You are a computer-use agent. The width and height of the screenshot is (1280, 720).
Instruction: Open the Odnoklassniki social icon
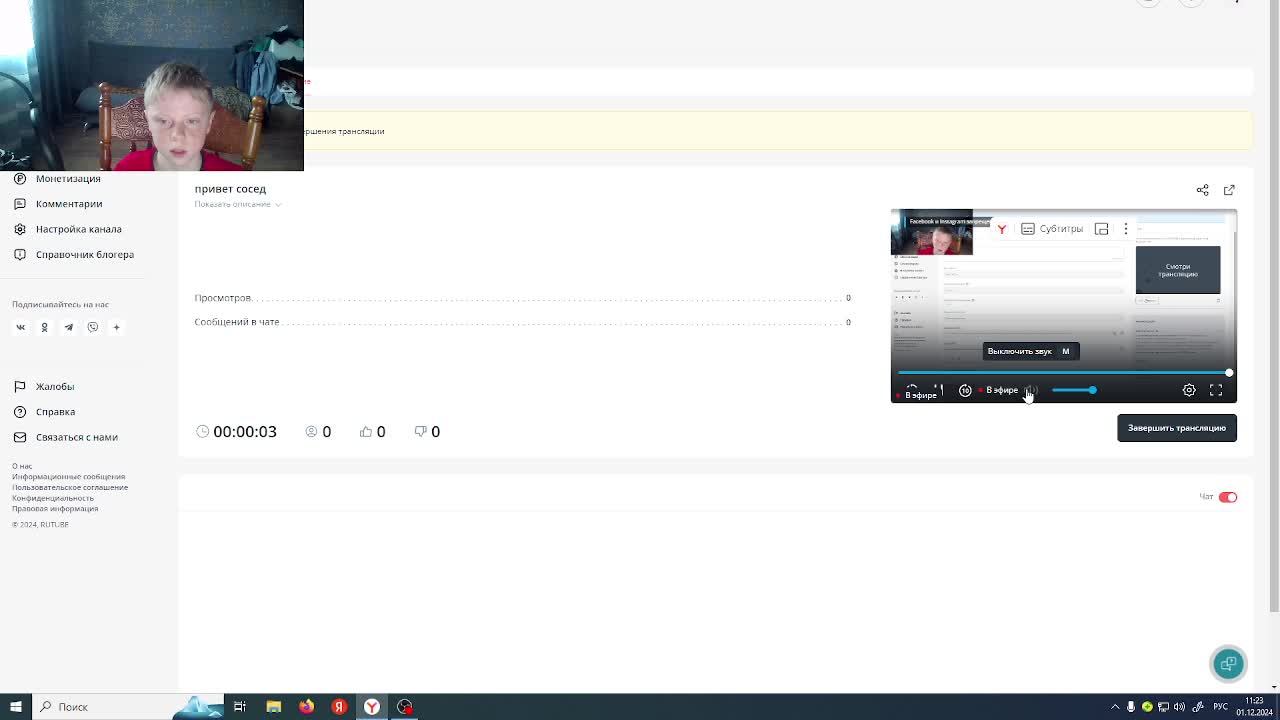tap(44, 327)
